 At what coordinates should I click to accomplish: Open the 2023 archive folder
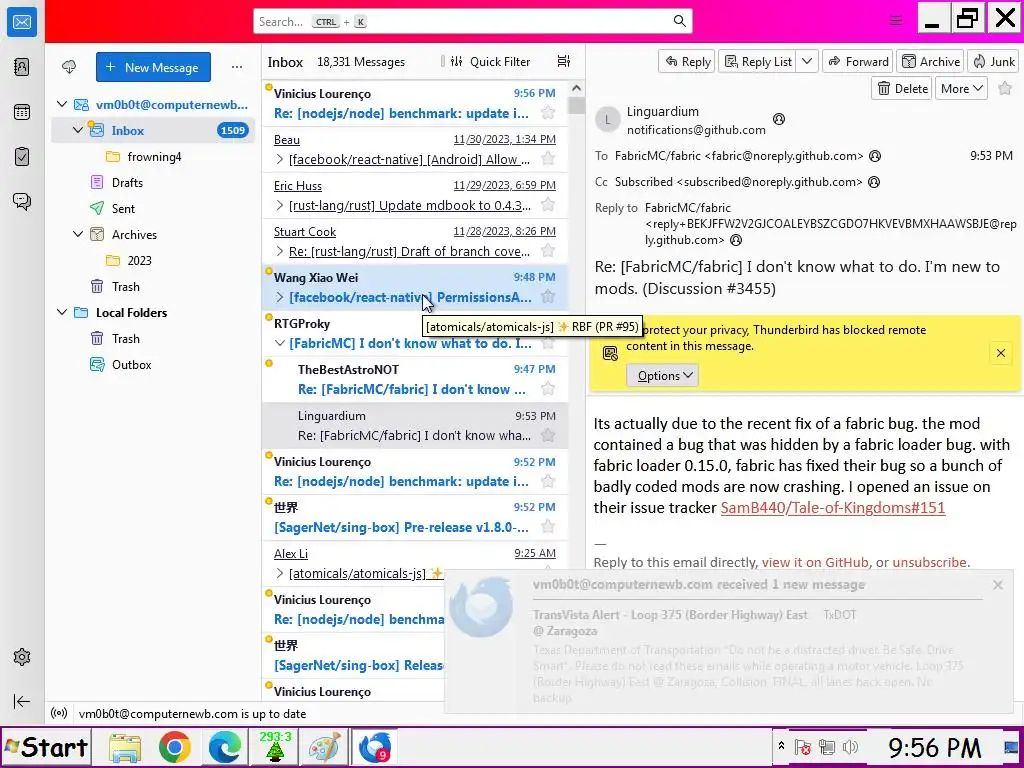(139, 260)
